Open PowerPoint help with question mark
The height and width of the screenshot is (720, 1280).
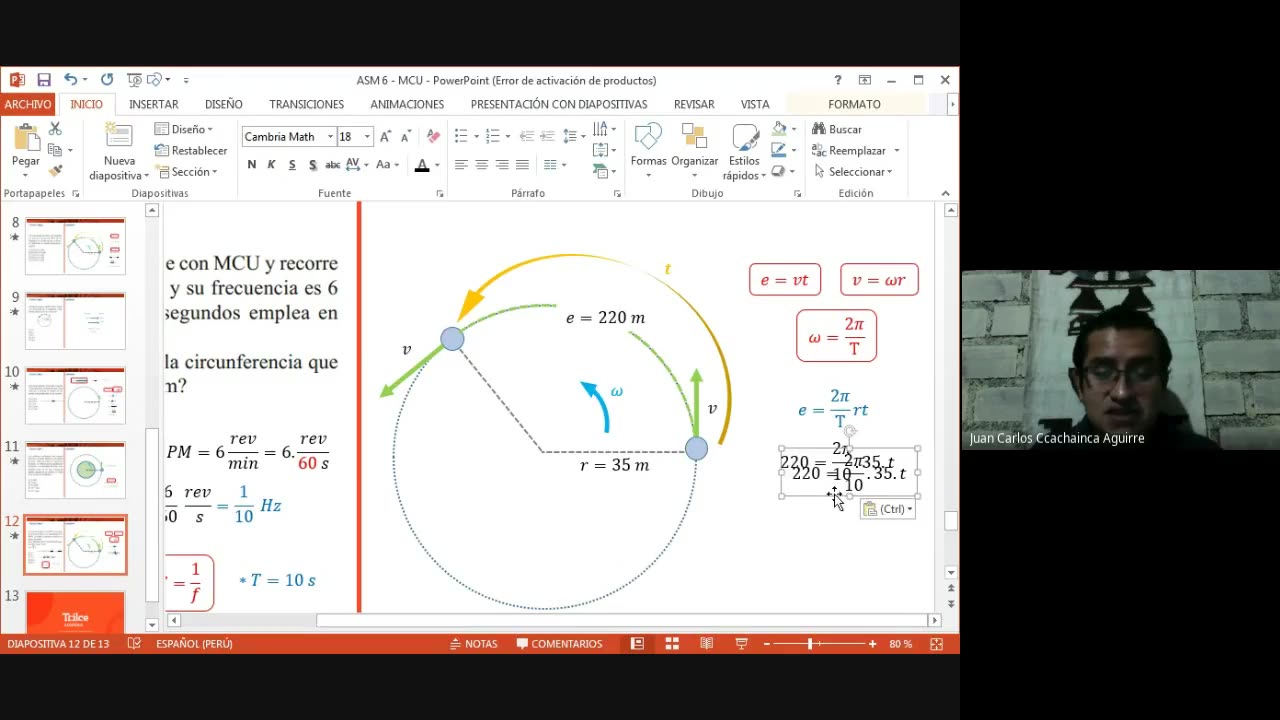point(838,80)
